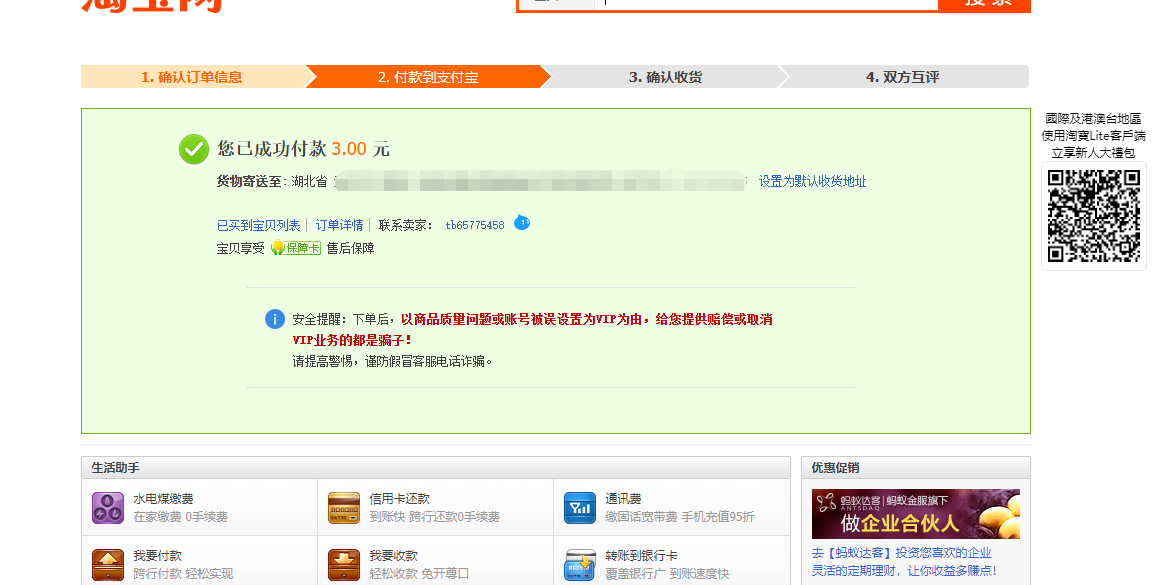Select step 3 确认收货
Screen dimensions: 1157x585
pos(665,77)
